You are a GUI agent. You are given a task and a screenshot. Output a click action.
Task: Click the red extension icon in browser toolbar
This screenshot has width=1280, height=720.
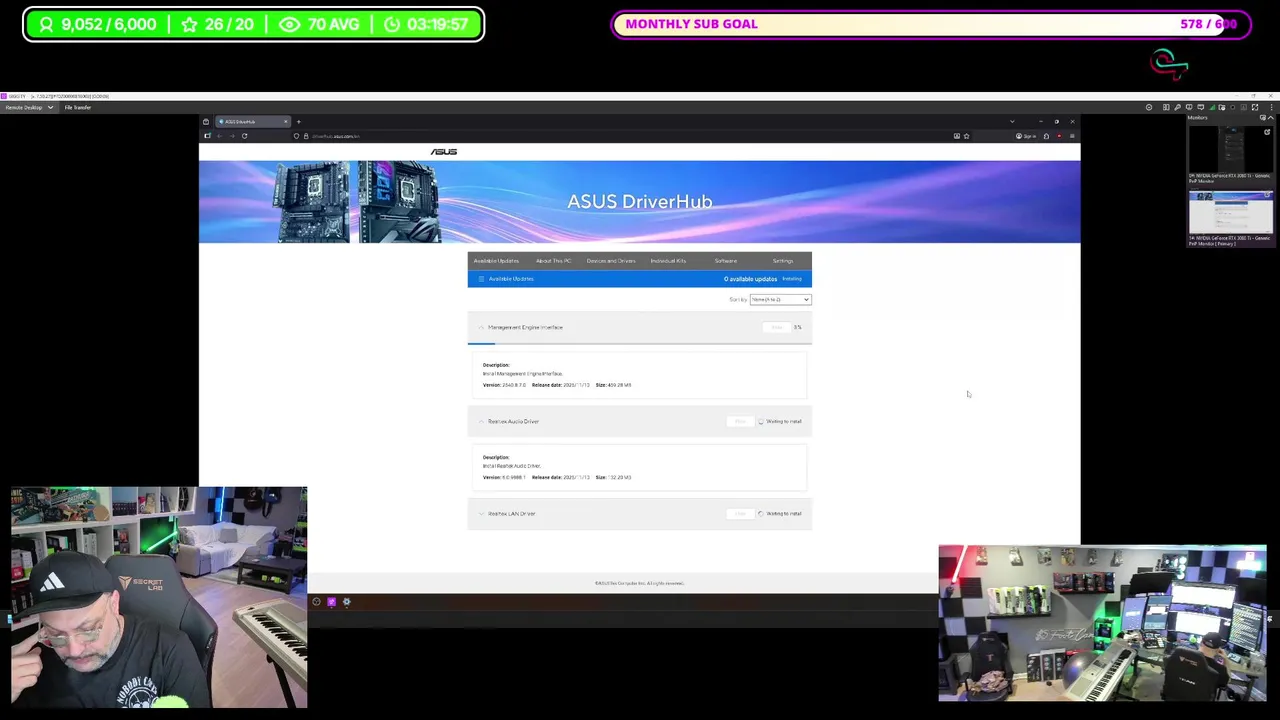tap(1059, 136)
